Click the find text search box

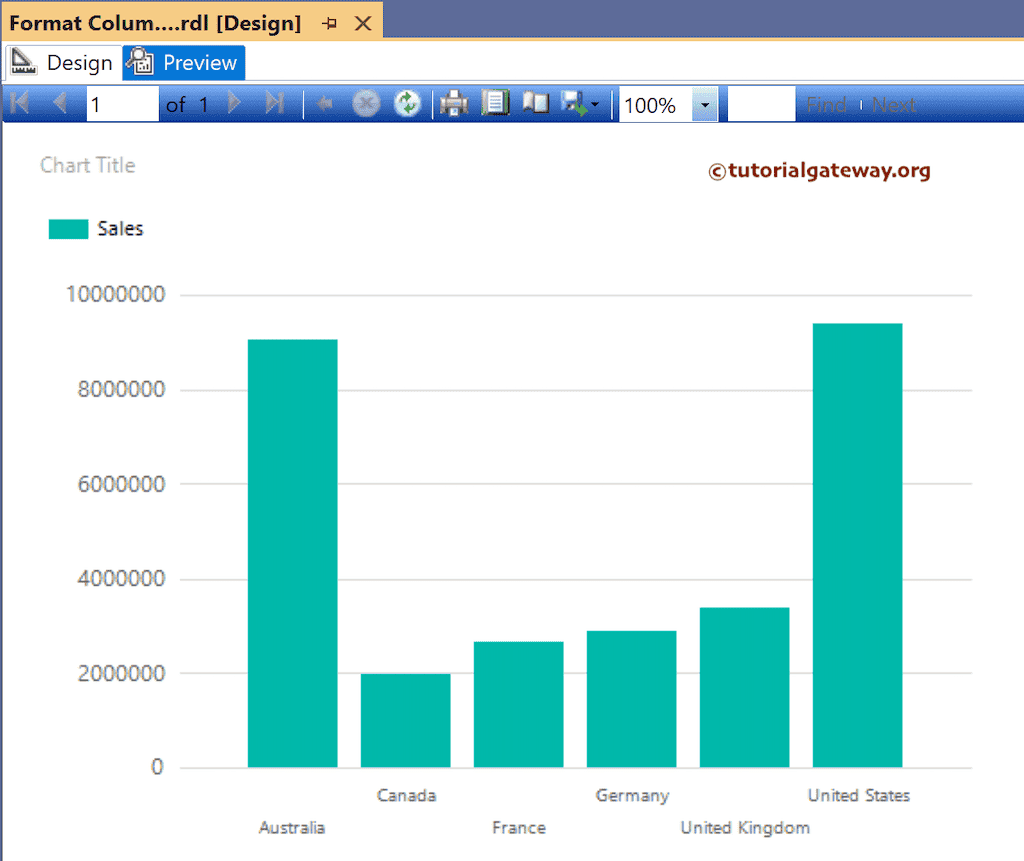point(761,105)
